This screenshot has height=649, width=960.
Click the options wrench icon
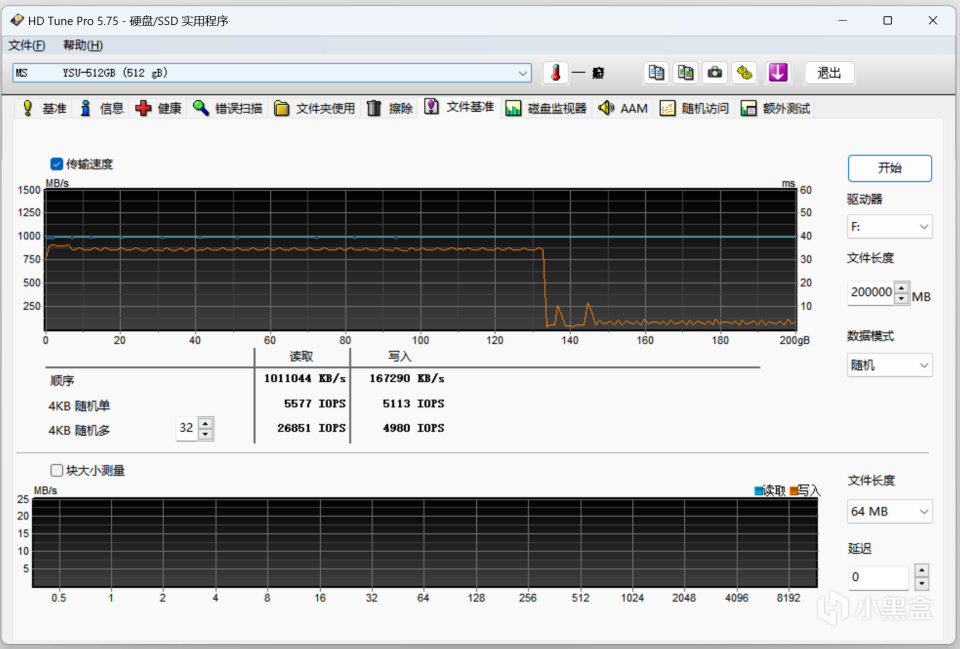coord(744,73)
